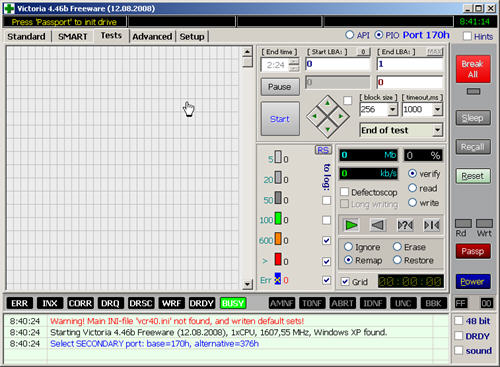Select the butterfly seek mode button

coord(431,225)
